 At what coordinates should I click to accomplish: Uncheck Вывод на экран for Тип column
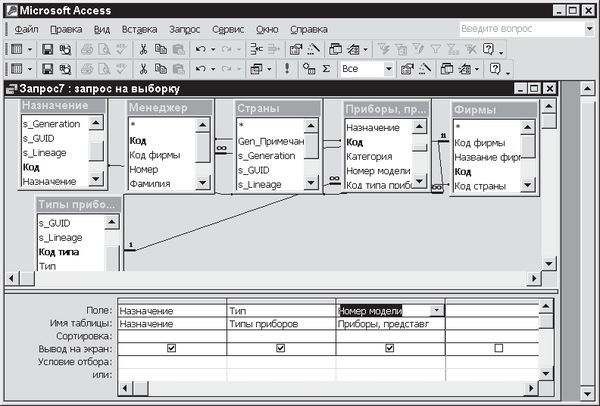tap(282, 349)
